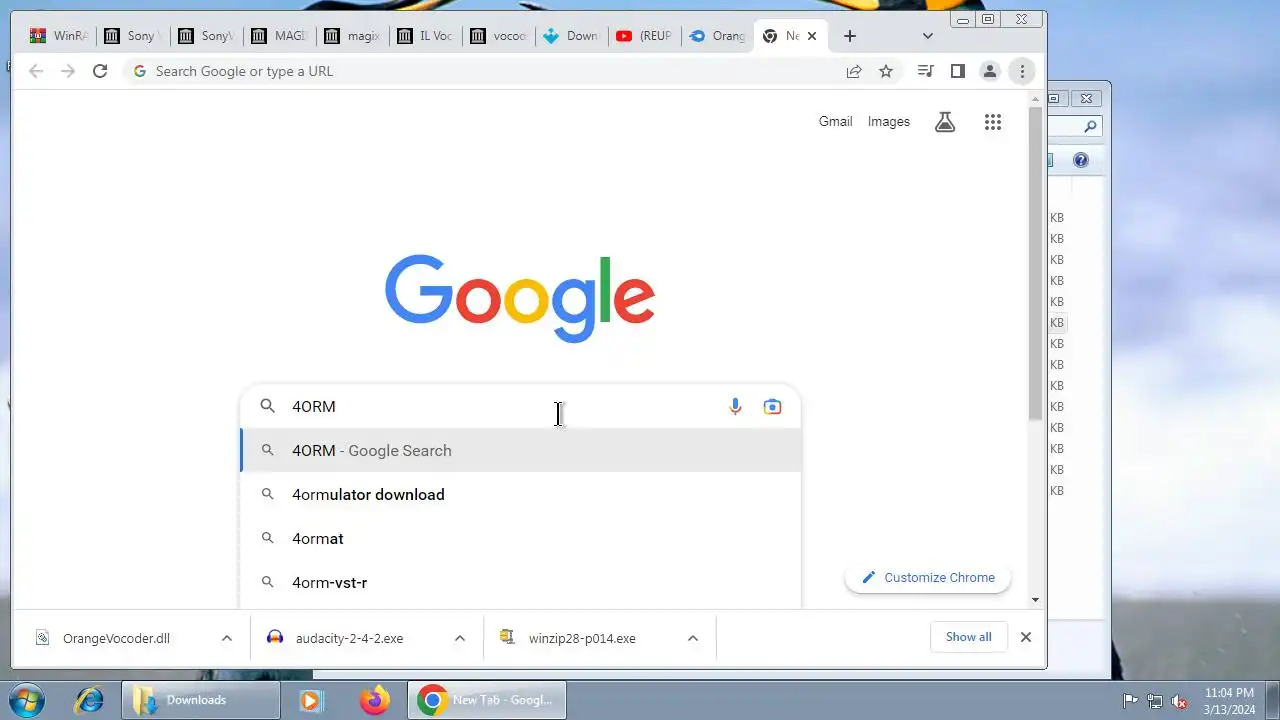Switch to the IL Vocodex tab
The width and height of the screenshot is (1280, 720).
pos(425,36)
